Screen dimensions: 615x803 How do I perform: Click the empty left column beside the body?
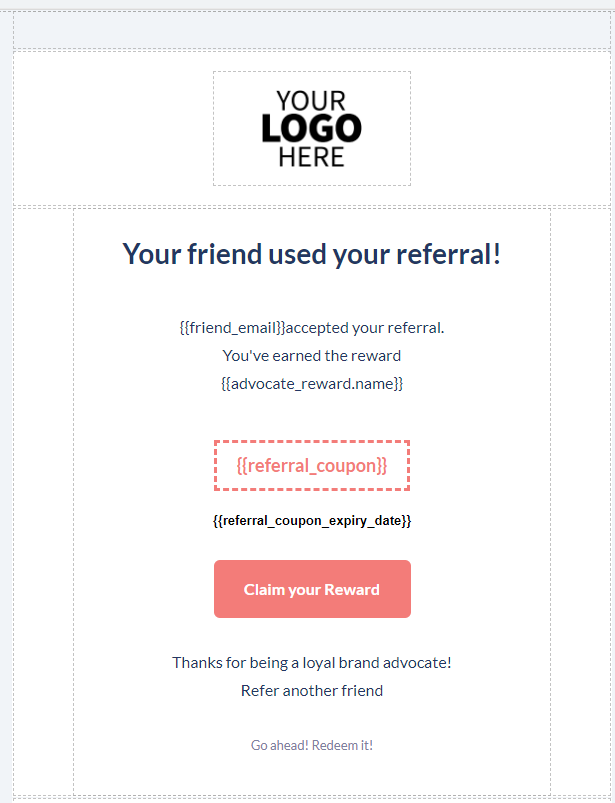43,500
